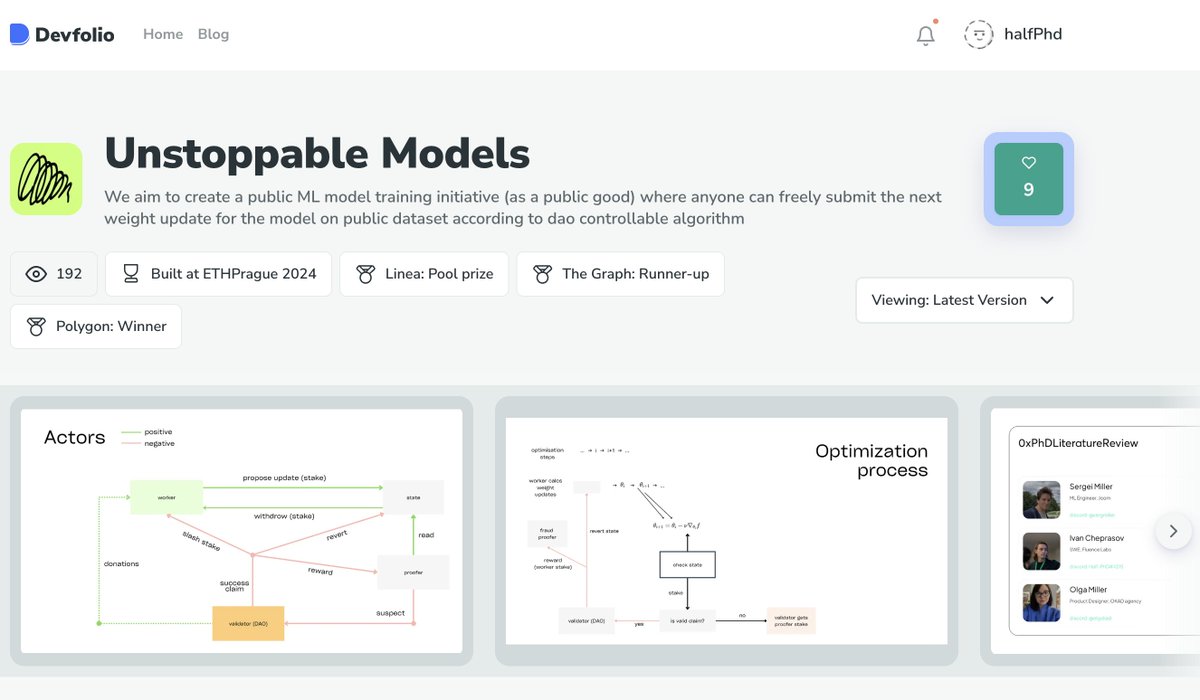Viewport: 1200px width, 700px height.
Task: Advance the gallery with the right arrow
Action: (x=1173, y=531)
